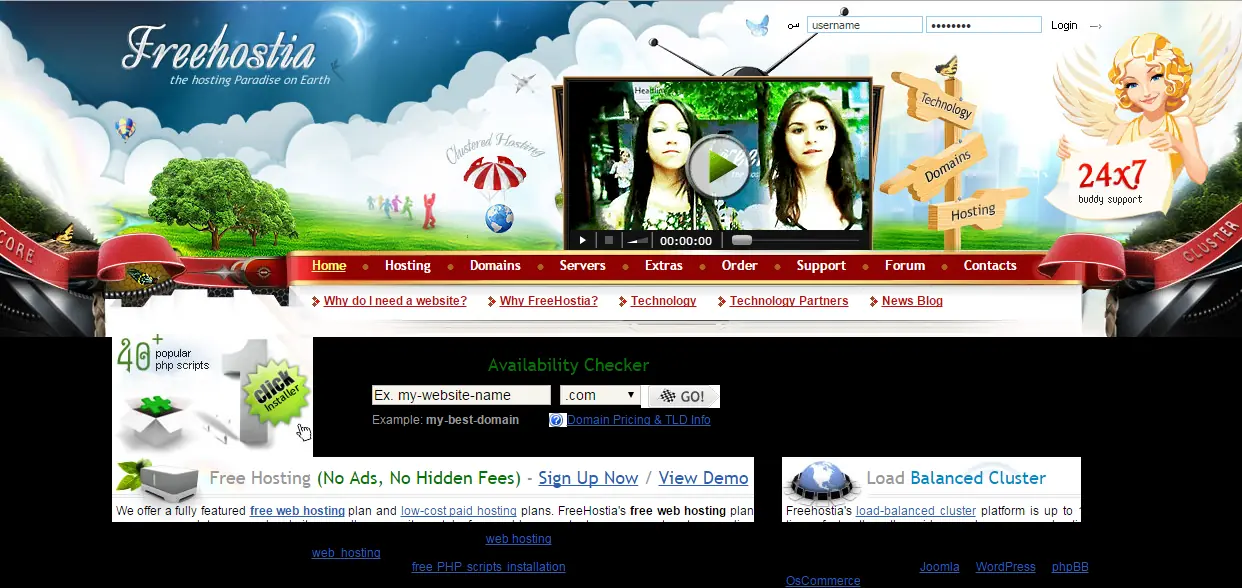Open the Domains menu item

pos(495,266)
